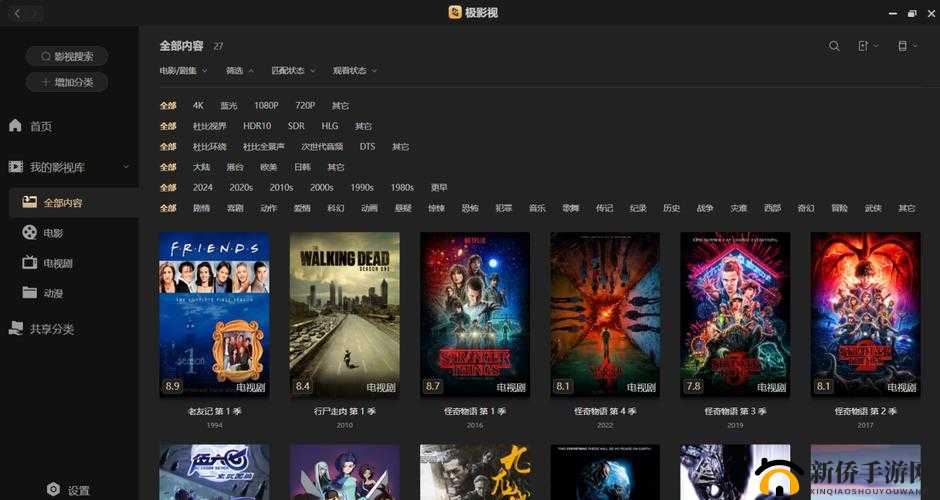940x500 pixels.
Task: Click the forward arrow in title bar
Action: coord(35,13)
